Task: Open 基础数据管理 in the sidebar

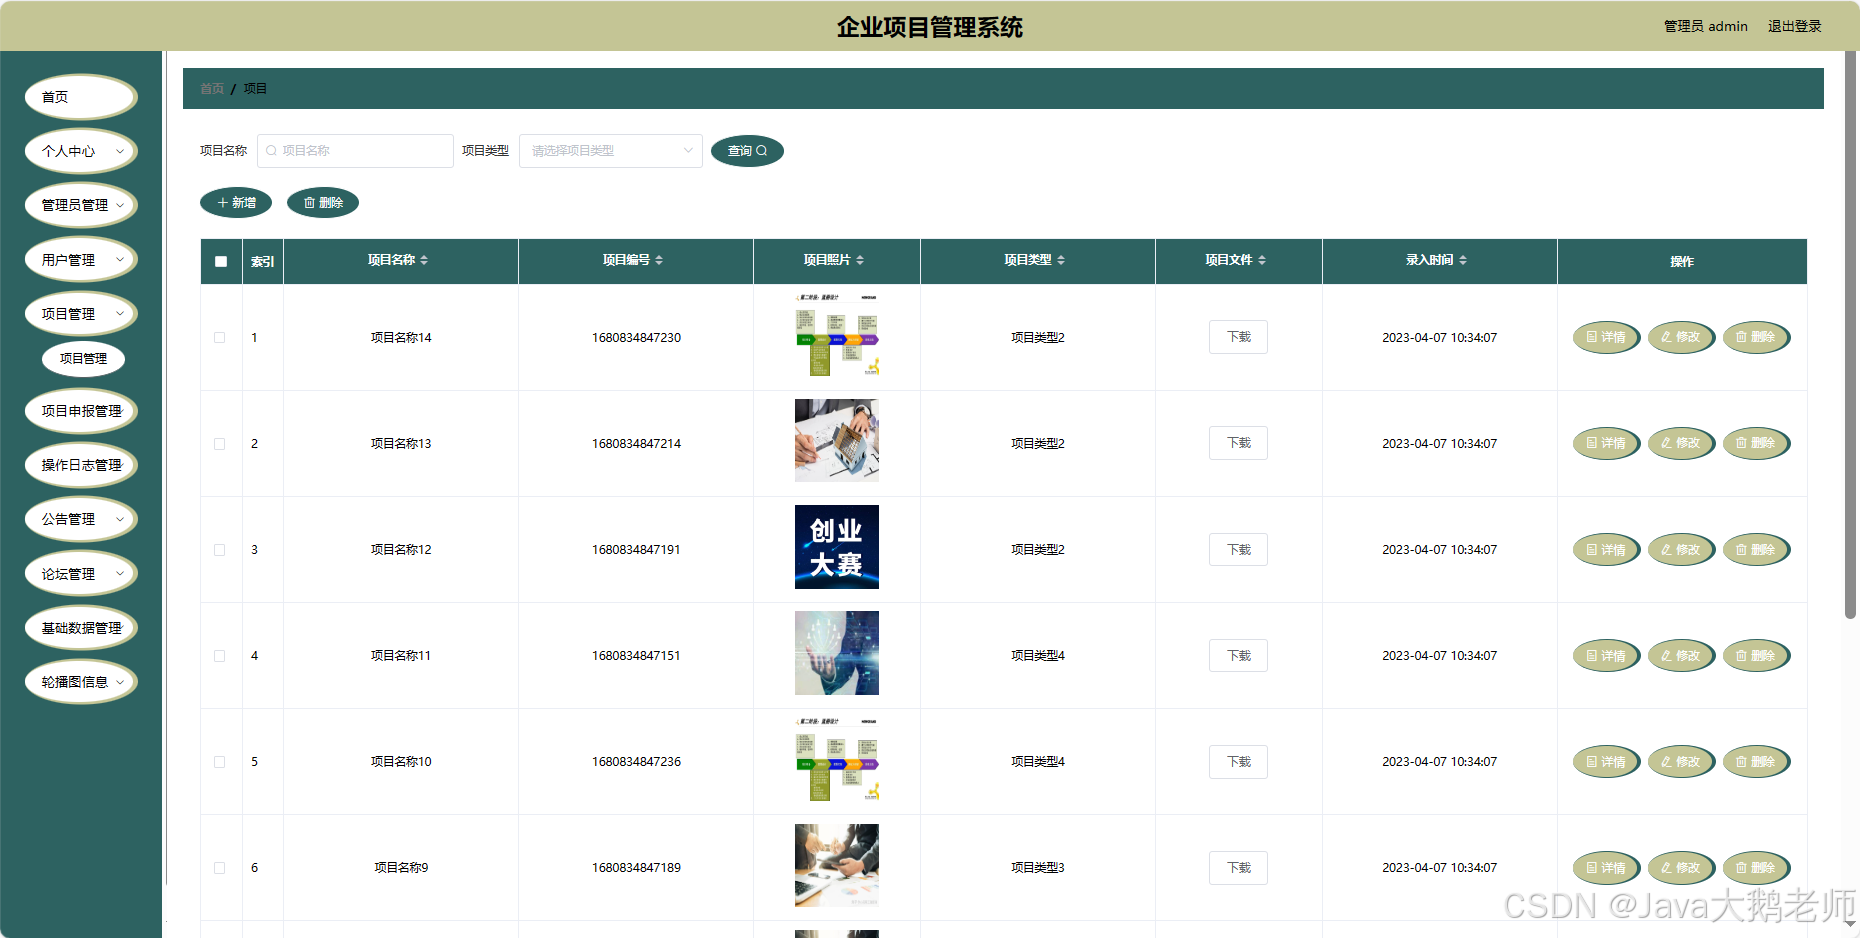Action: click(x=81, y=628)
